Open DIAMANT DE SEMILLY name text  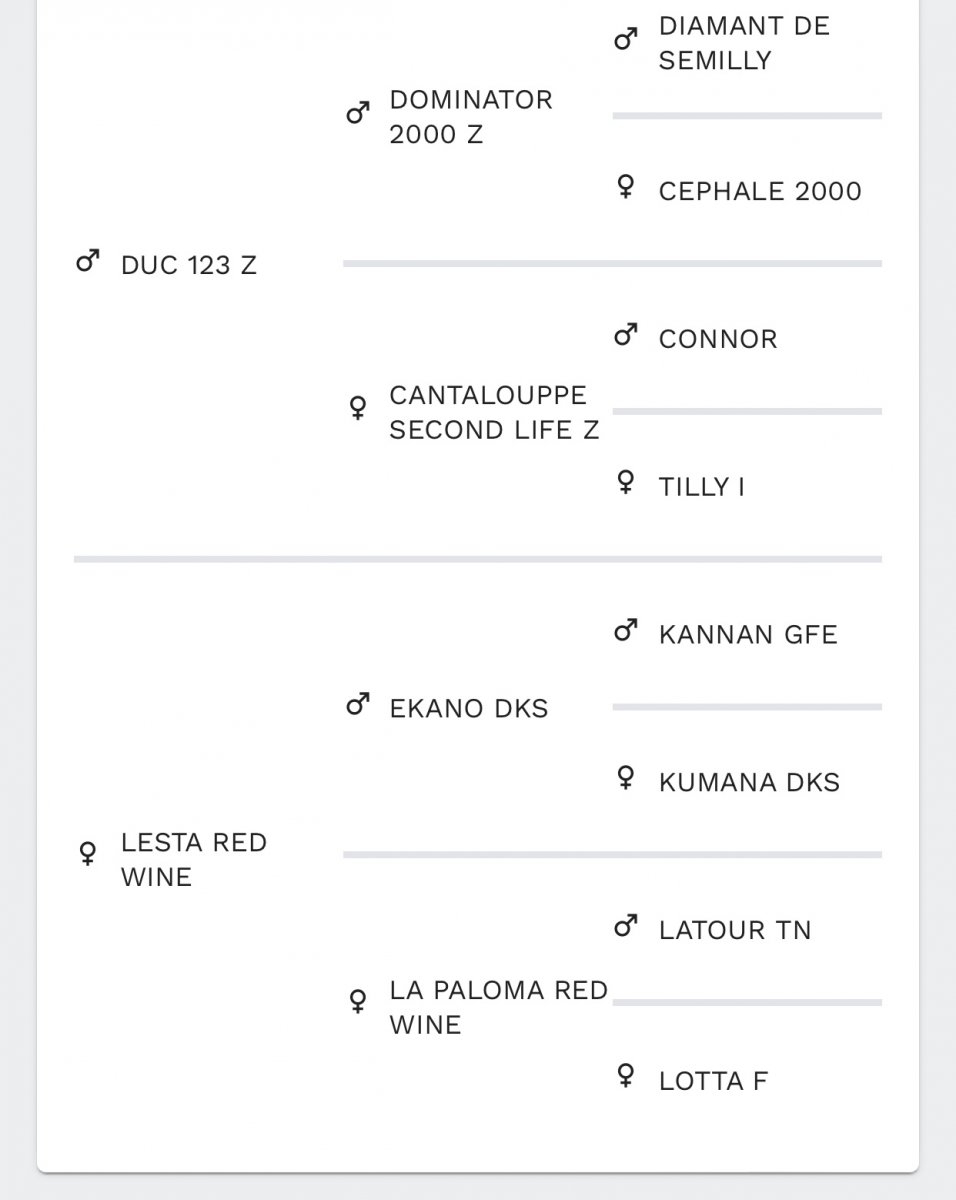pyautogui.click(x=745, y=43)
